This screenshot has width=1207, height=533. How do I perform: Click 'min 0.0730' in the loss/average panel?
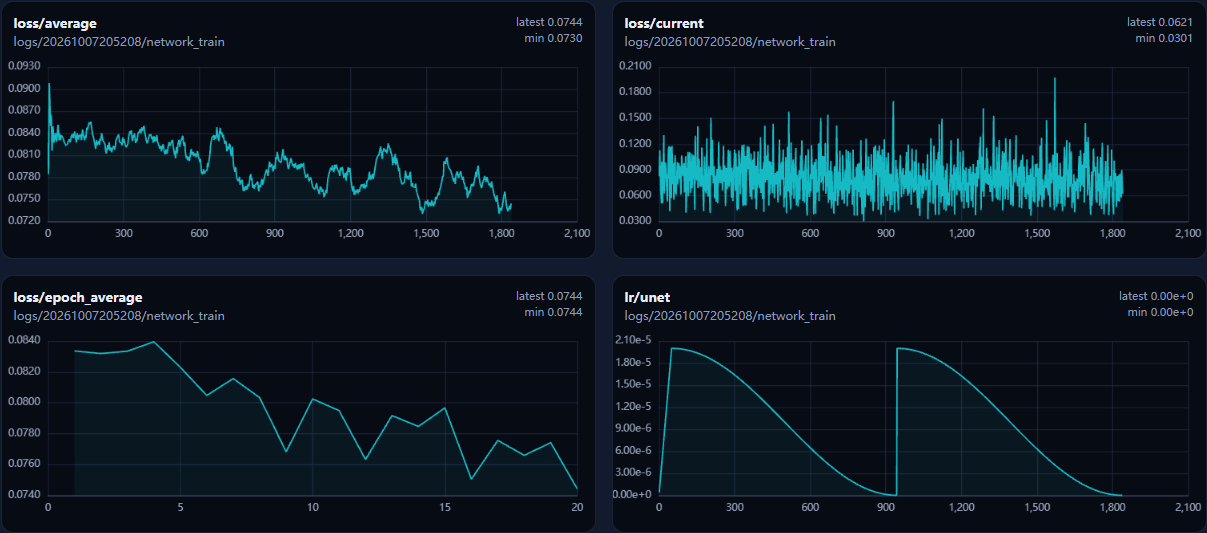(x=553, y=38)
